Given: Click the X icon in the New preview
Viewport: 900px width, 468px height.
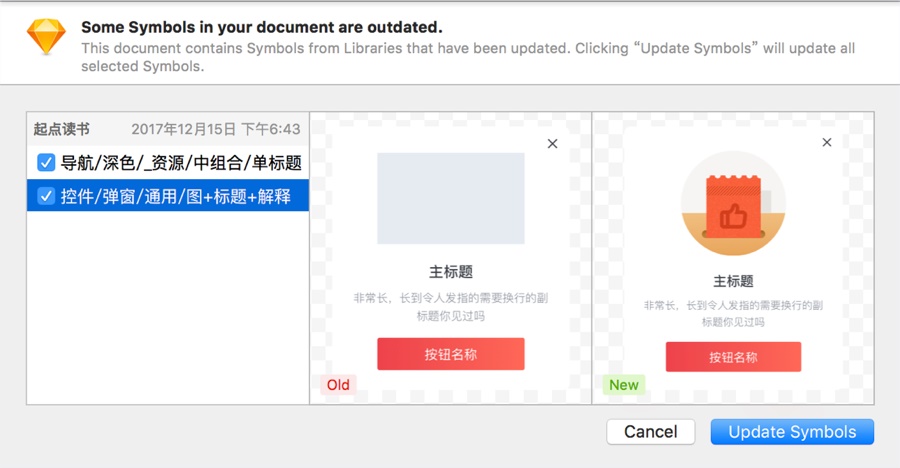Looking at the screenshot, I should tap(826, 143).
